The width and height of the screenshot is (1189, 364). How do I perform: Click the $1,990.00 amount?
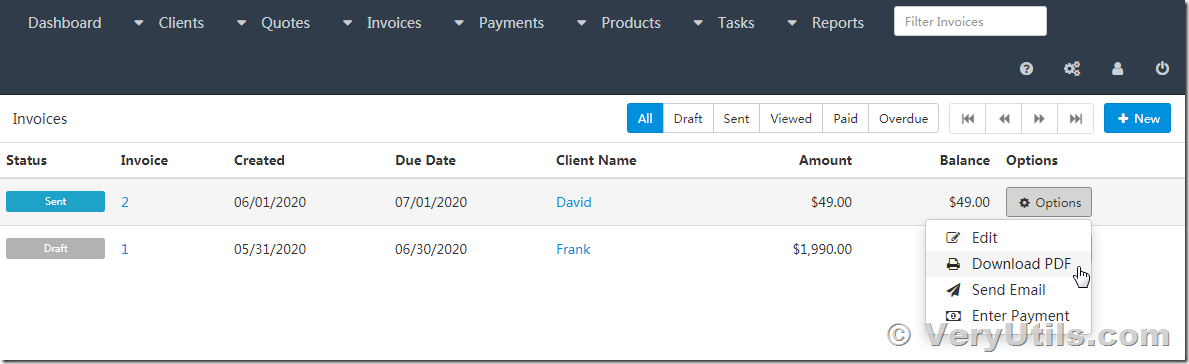[x=822, y=249]
